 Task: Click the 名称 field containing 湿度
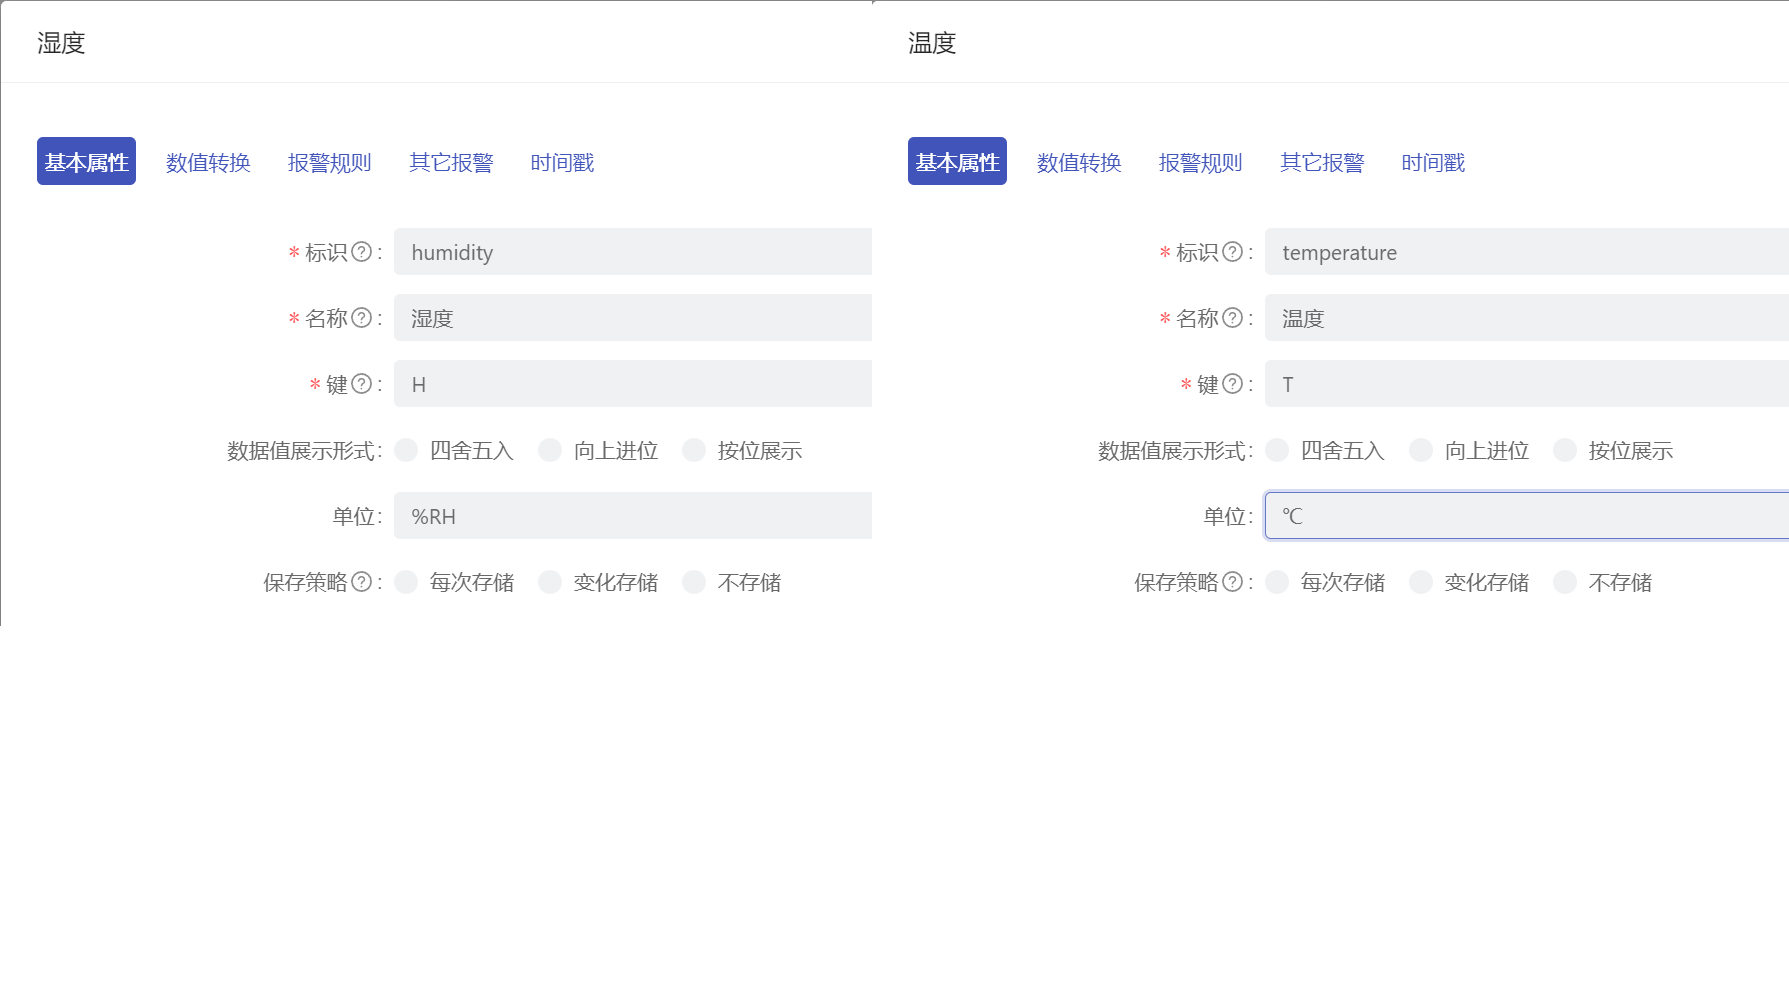tap(633, 318)
